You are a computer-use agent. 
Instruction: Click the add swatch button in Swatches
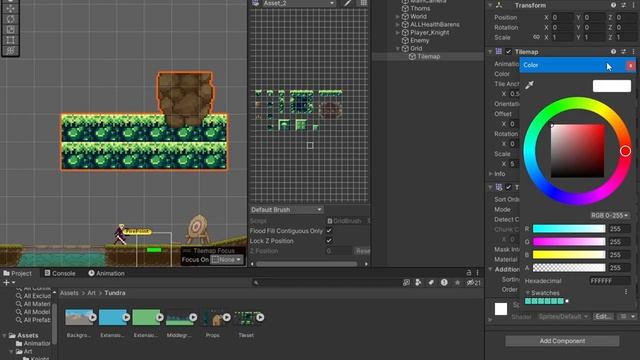tap(567, 301)
